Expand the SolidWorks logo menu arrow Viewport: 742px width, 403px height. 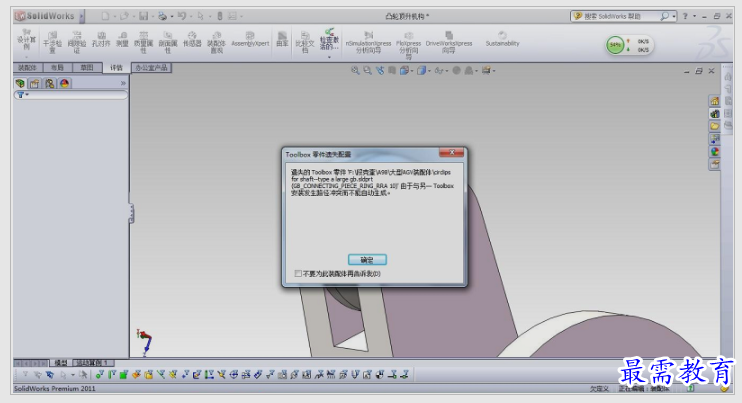click(81, 16)
